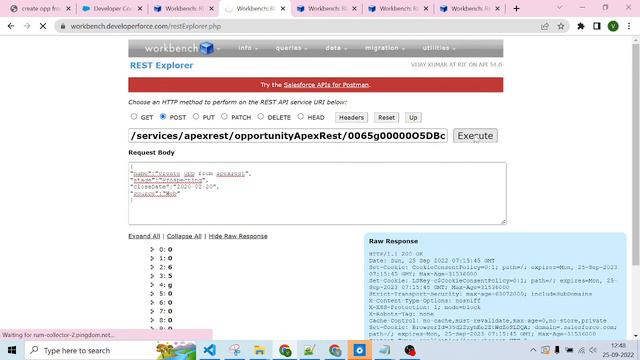Expand response node 7: 0
Screen dimensions: 640x360
[x=152, y=311]
